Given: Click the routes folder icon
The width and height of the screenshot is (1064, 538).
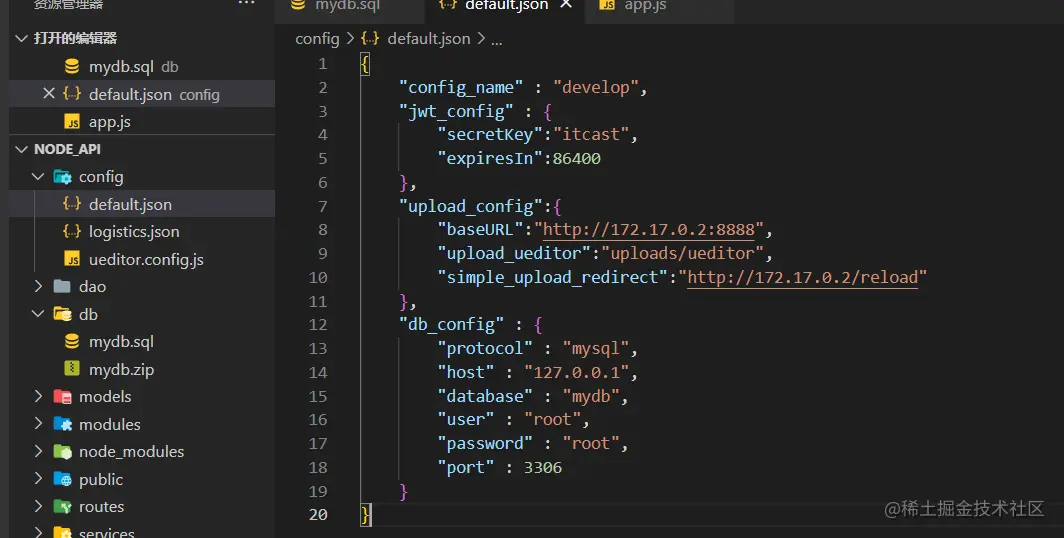Looking at the screenshot, I should [62, 506].
